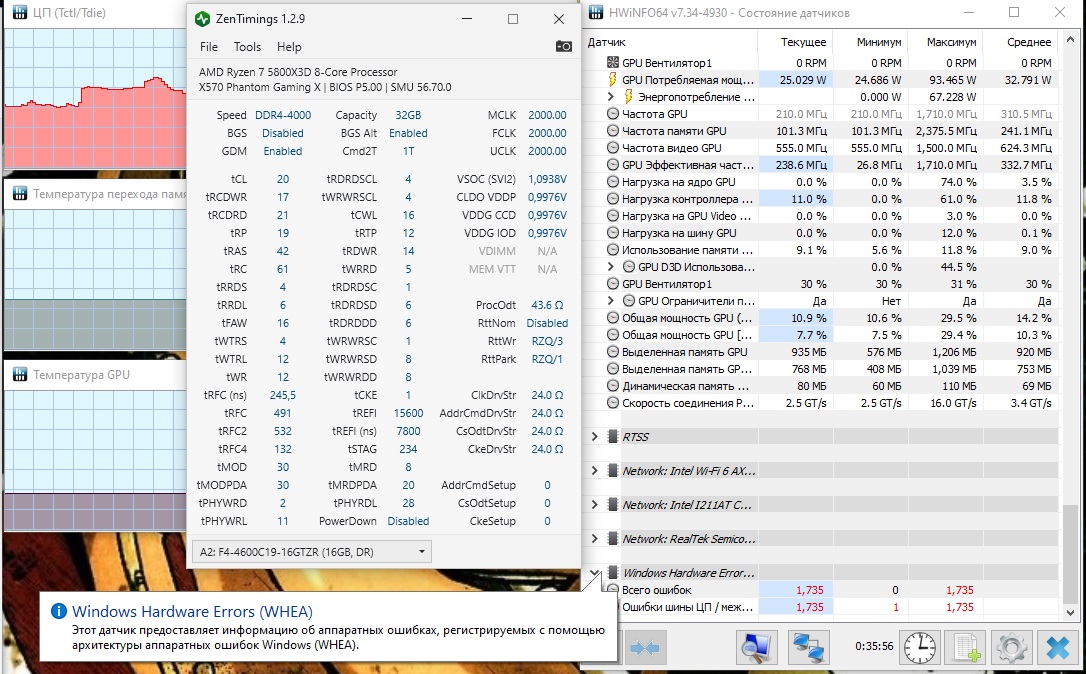The height and width of the screenshot is (674, 1086).
Task: Select the Выделенная память GPU 935 МБ row
Action: tap(822, 352)
